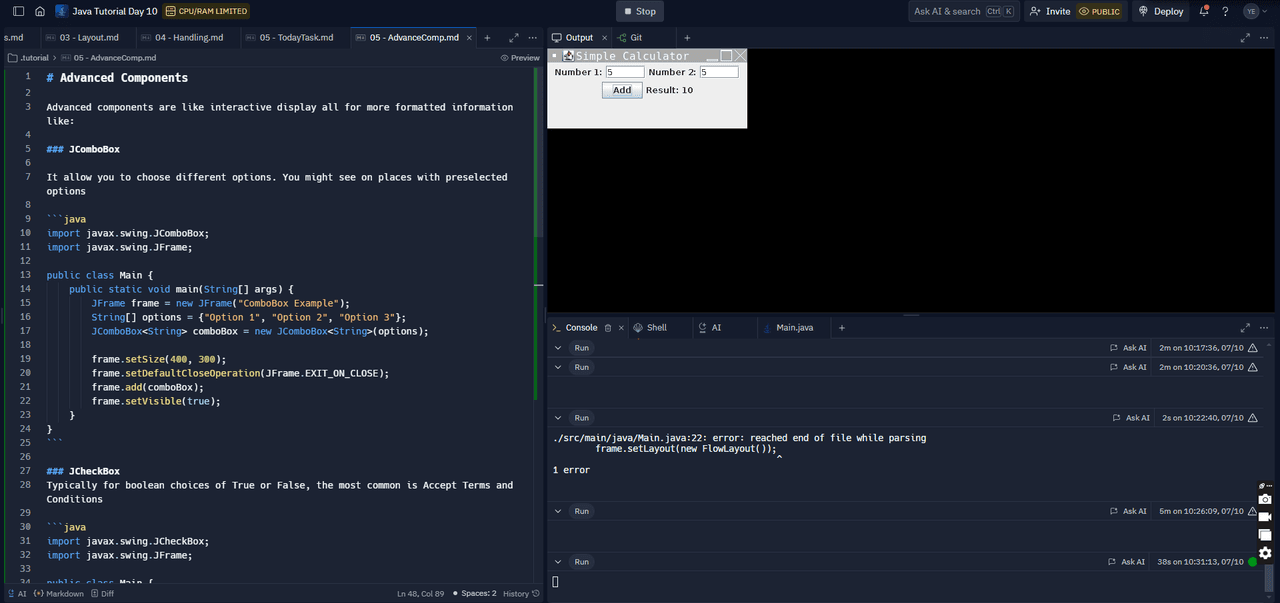The height and width of the screenshot is (603, 1280).
Task: Open the floating settings gear icon
Action: (x=1265, y=553)
